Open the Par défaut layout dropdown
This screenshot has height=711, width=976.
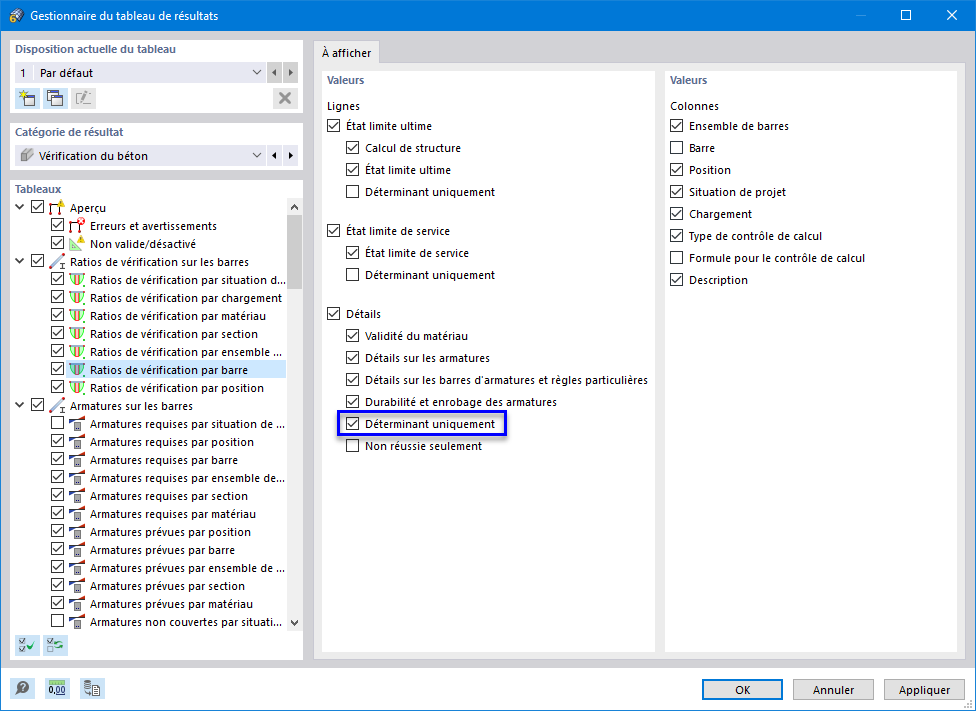[x=141, y=73]
